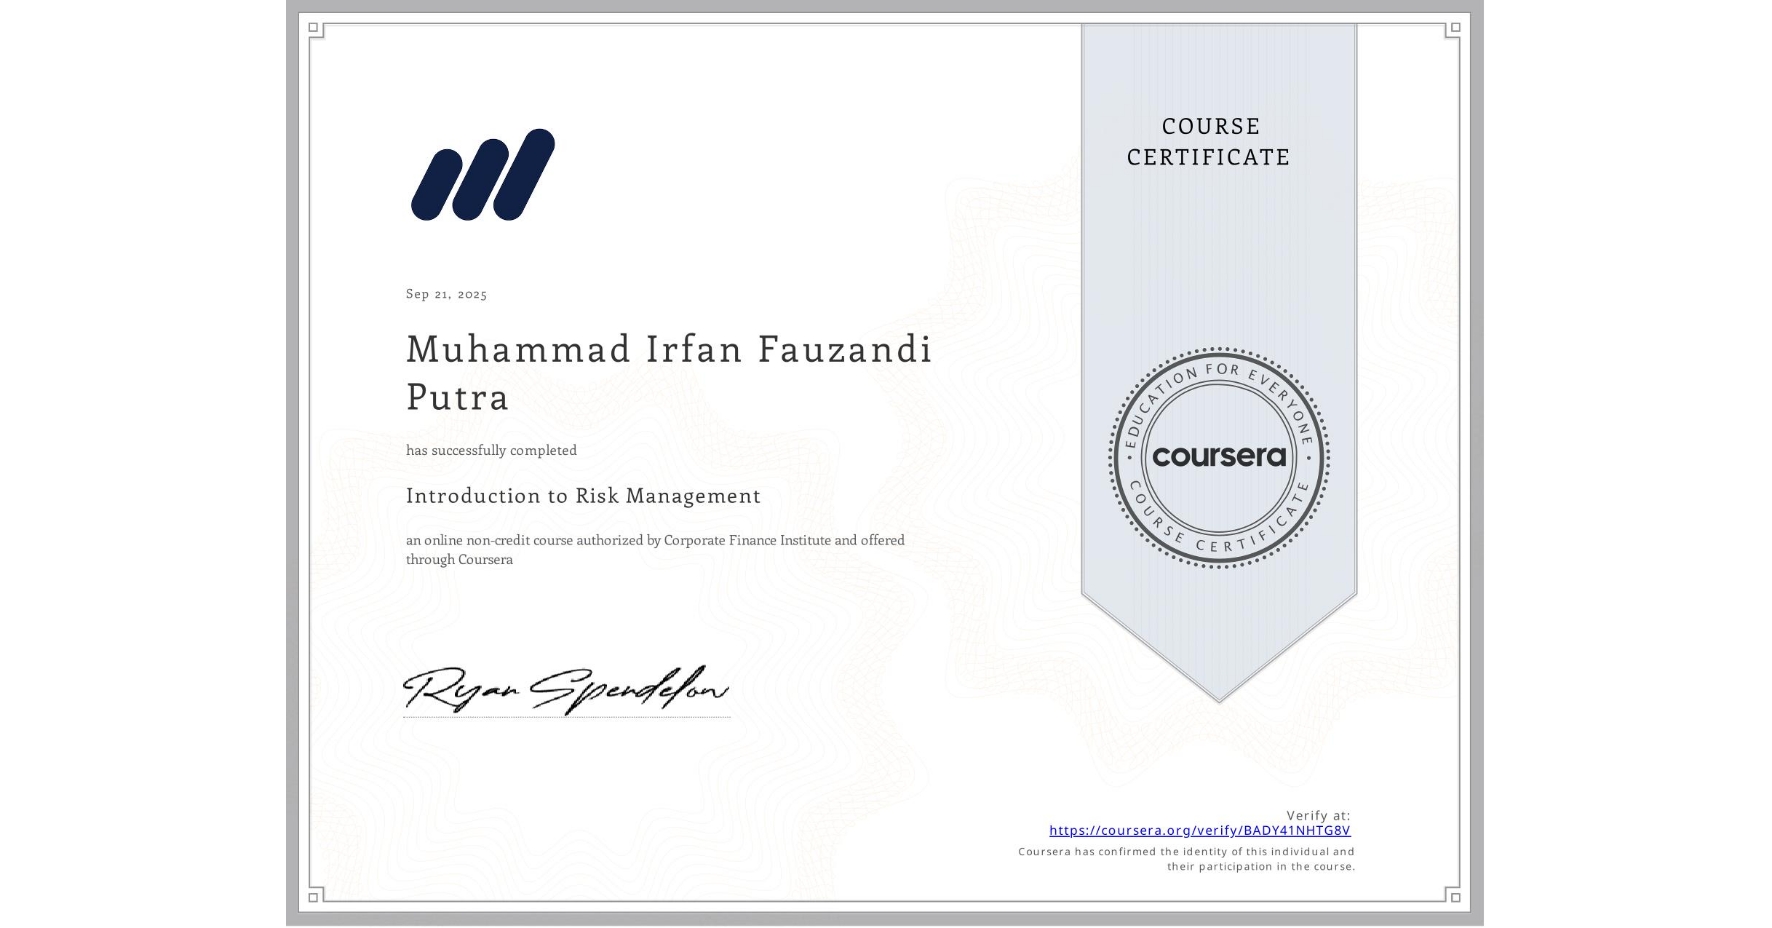This screenshot has width=1772, height=928.
Task: Click the recipient name Muhammad Irfan Fauzandi Putra
Action: pyautogui.click(x=667, y=373)
